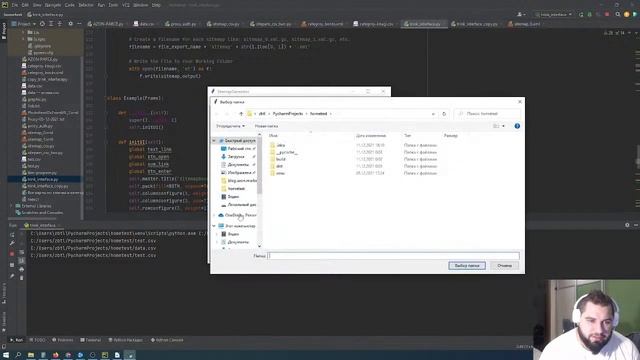The image size is (640, 360).
Task: Open the Edit menu in PyCharm
Action: click(25, 5)
